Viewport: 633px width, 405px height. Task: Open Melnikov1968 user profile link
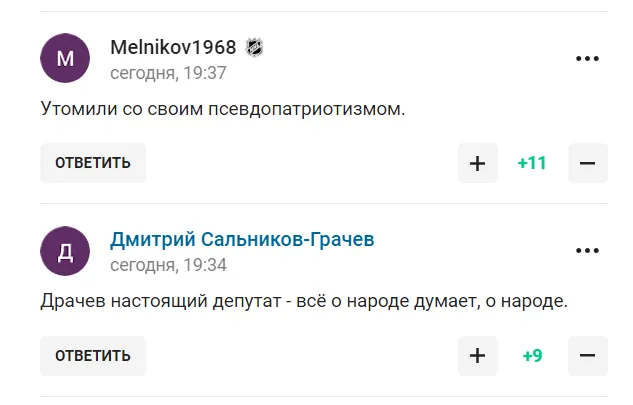click(173, 47)
